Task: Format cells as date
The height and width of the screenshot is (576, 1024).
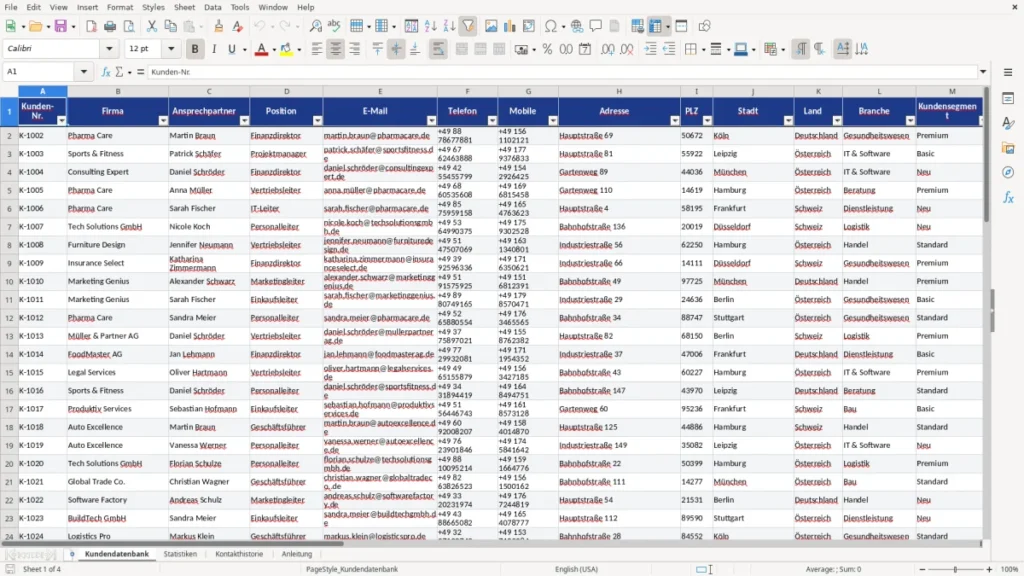Action: point(585,49)
